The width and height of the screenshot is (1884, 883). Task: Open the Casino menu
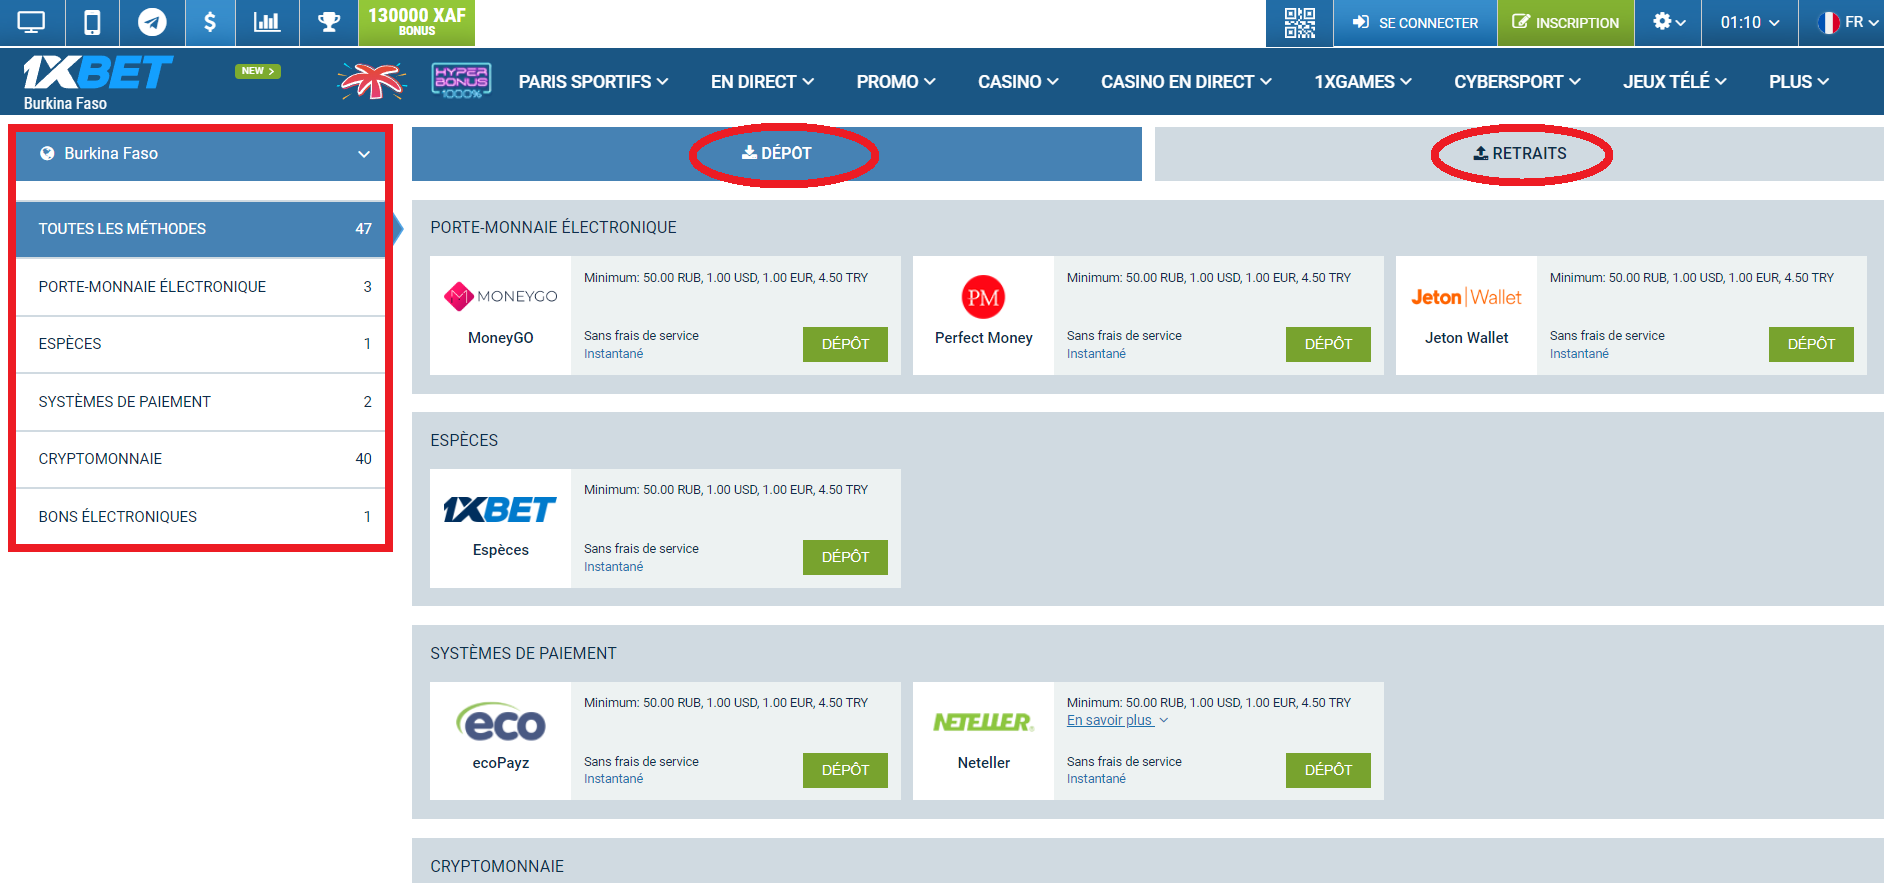[1017, 82]
